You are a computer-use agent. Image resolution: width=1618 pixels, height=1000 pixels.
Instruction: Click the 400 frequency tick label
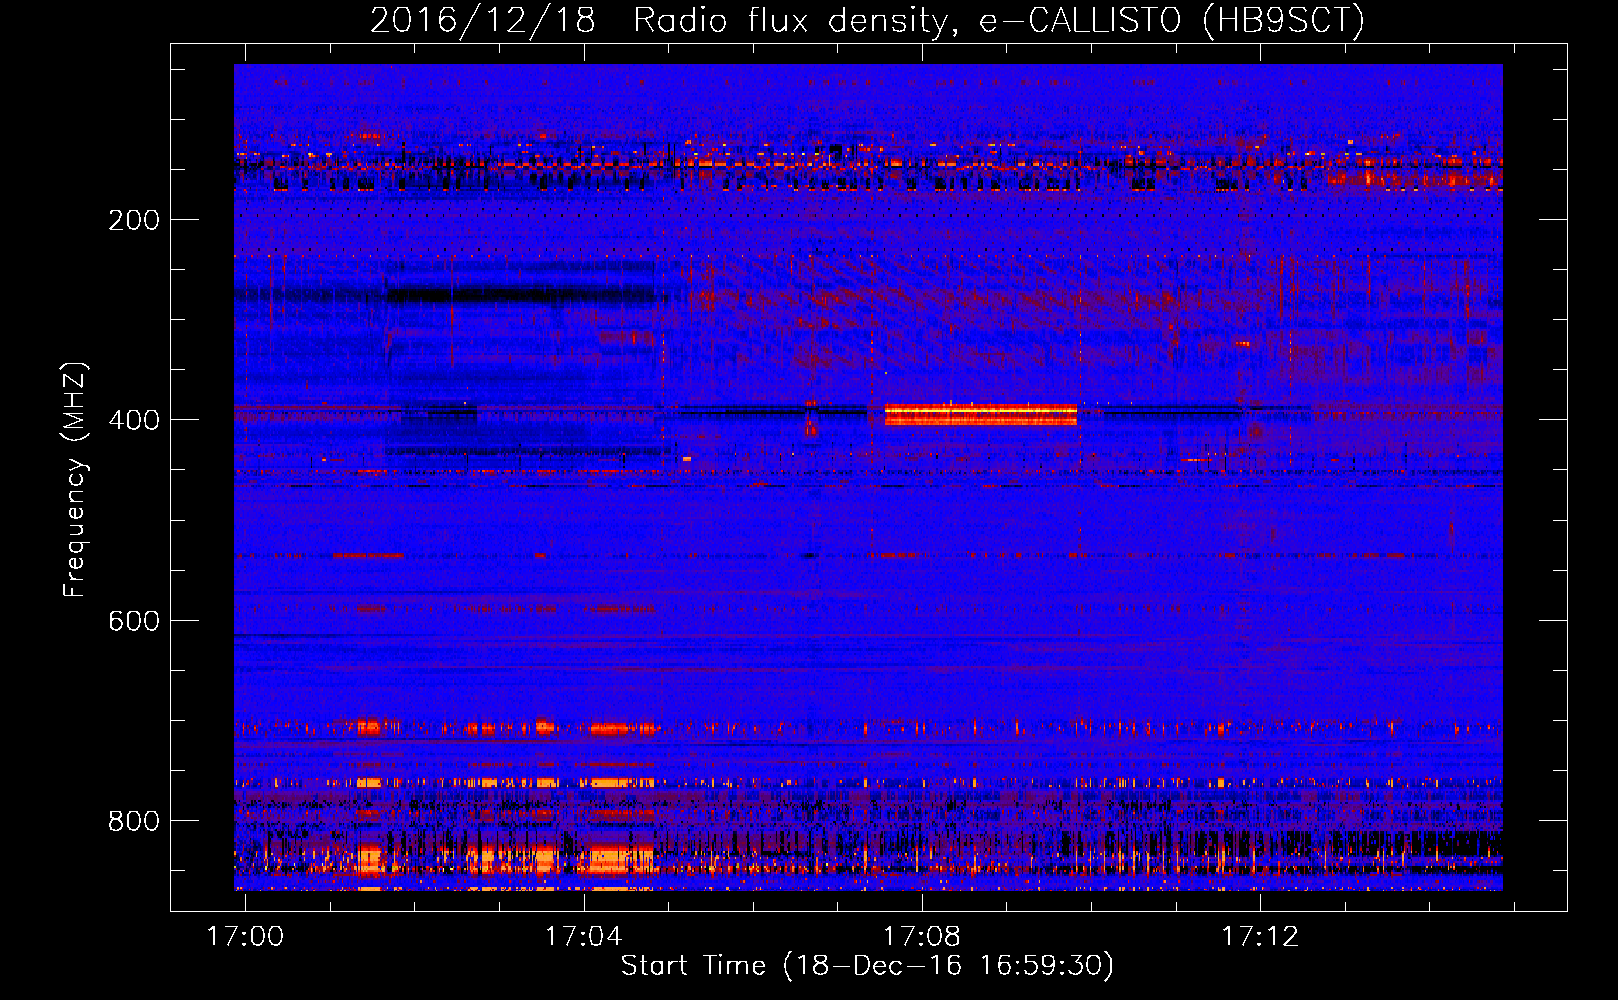[134, 420]
